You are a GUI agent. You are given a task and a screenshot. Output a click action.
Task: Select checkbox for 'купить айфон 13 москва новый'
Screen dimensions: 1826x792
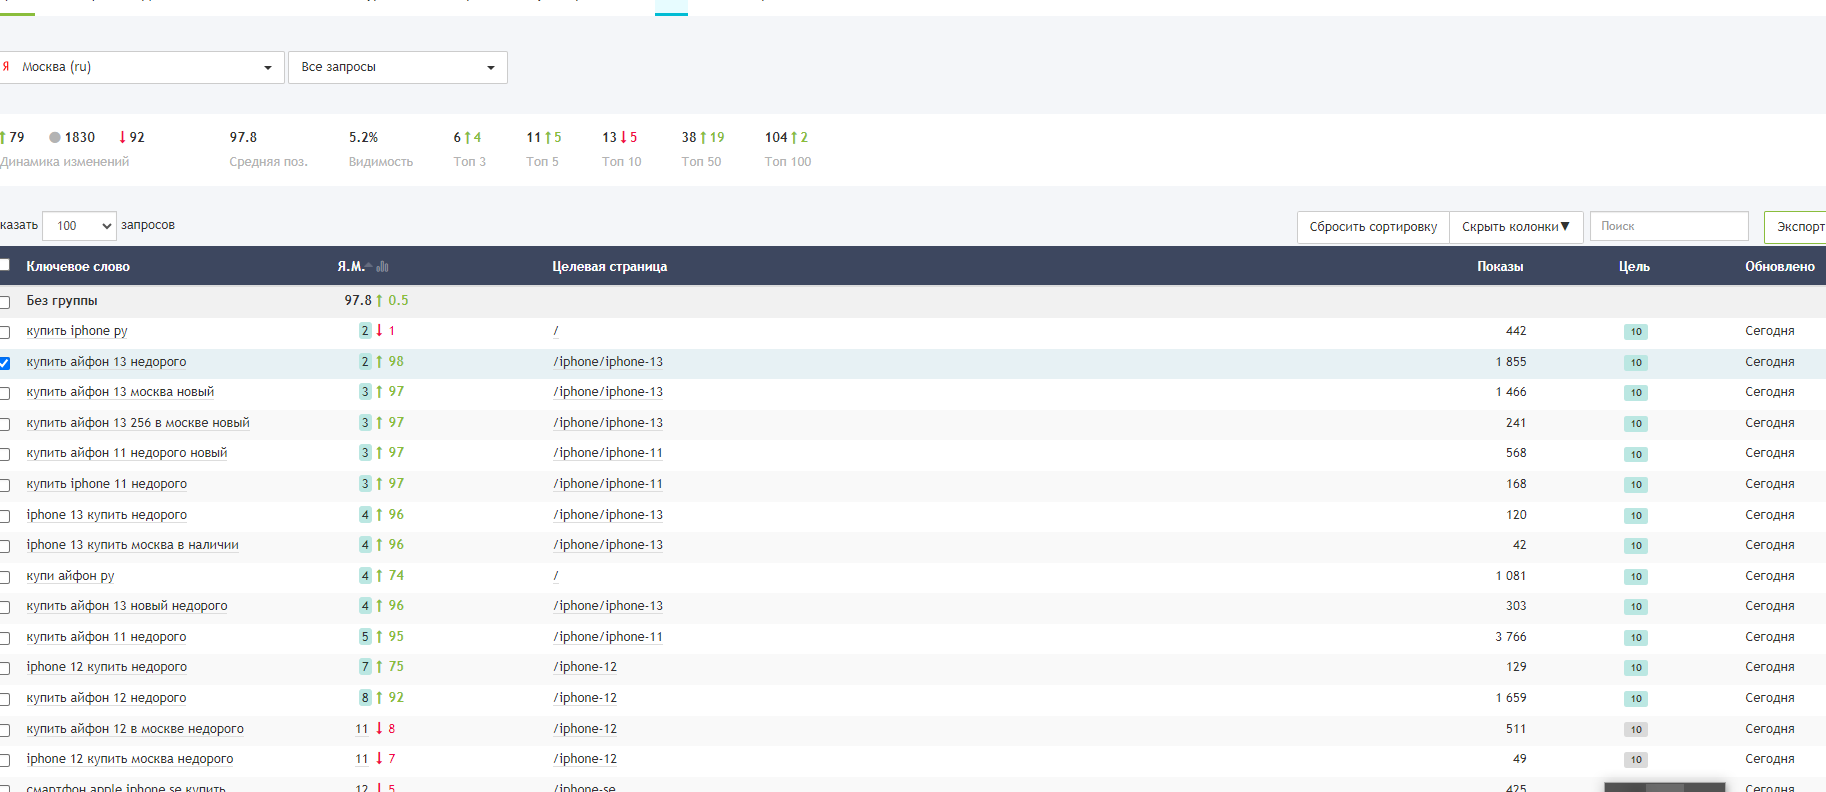[4, 393]
